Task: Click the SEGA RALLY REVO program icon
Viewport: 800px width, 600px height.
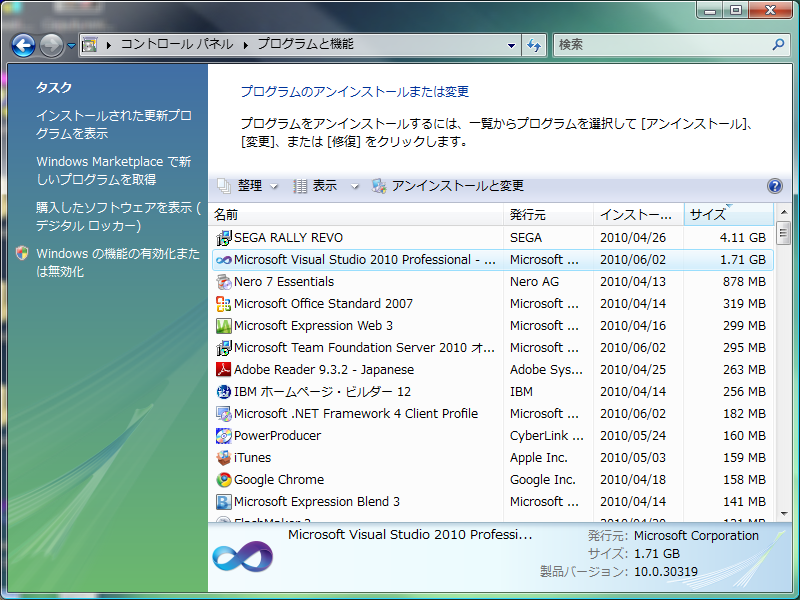Action: coord(223,238)
